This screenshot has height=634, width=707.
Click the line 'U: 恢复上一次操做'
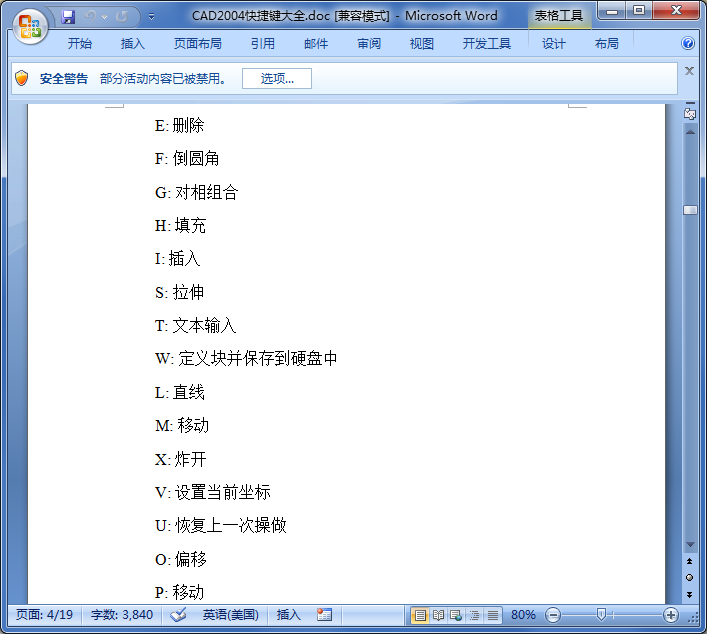[x=221, y=526]
